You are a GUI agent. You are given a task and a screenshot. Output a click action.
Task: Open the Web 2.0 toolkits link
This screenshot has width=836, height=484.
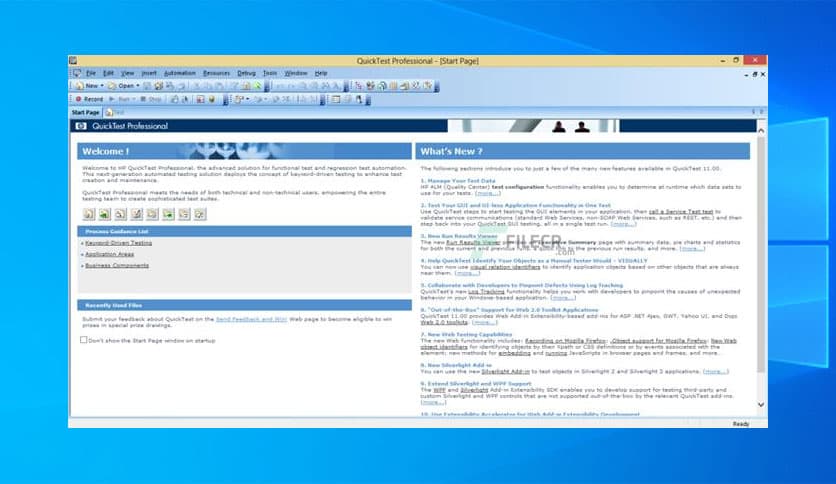pyautogui.click(x=444, y=322)
